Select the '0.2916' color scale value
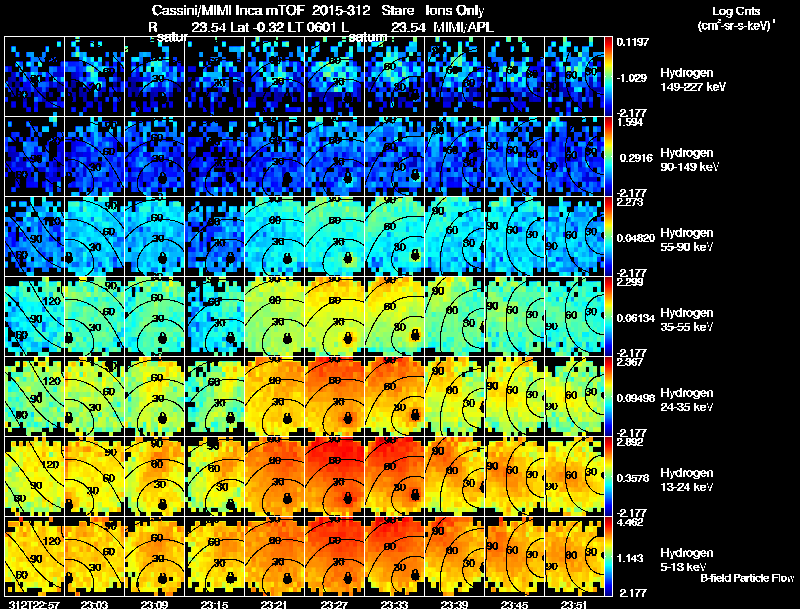Screen dimensions: 800x609 635,158
